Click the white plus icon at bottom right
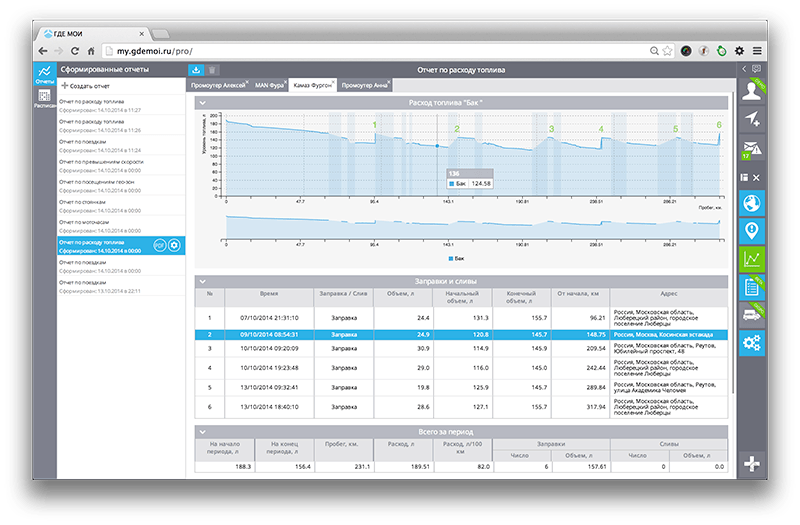This screenshot has height=525, width=800. [x=752, y=464]
